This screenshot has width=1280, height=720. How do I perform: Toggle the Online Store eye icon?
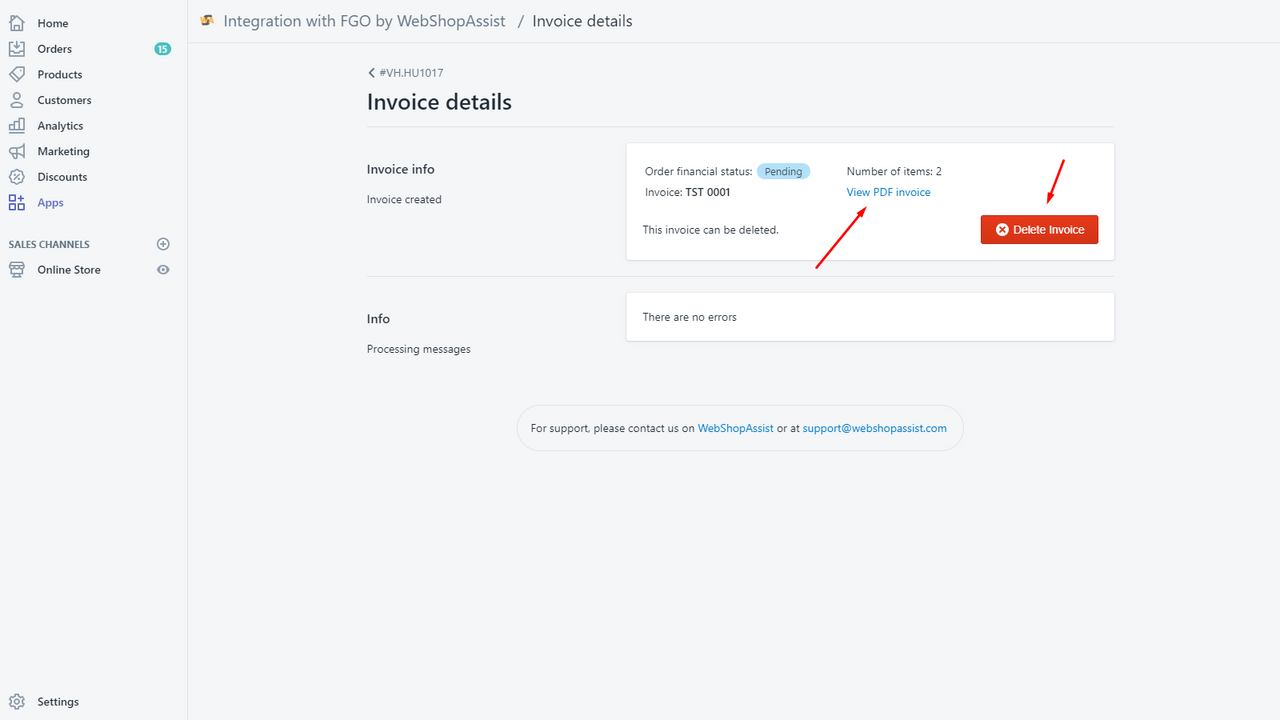[163, 270]
